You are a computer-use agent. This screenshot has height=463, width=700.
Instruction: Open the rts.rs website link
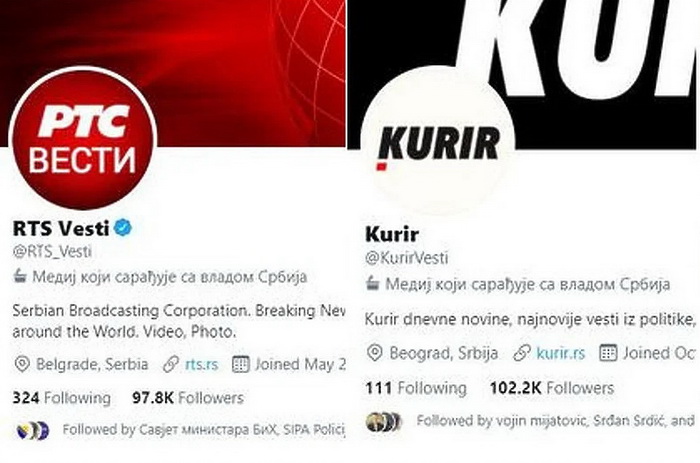201,364
